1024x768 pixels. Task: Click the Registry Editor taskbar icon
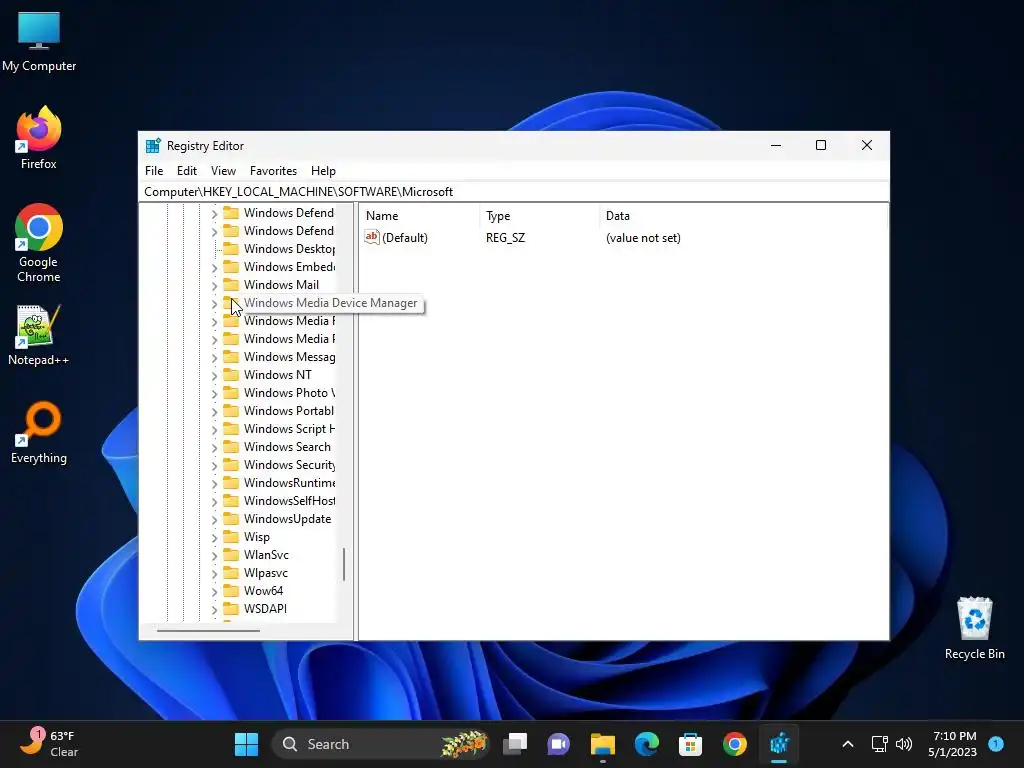(x=778, y=744)
